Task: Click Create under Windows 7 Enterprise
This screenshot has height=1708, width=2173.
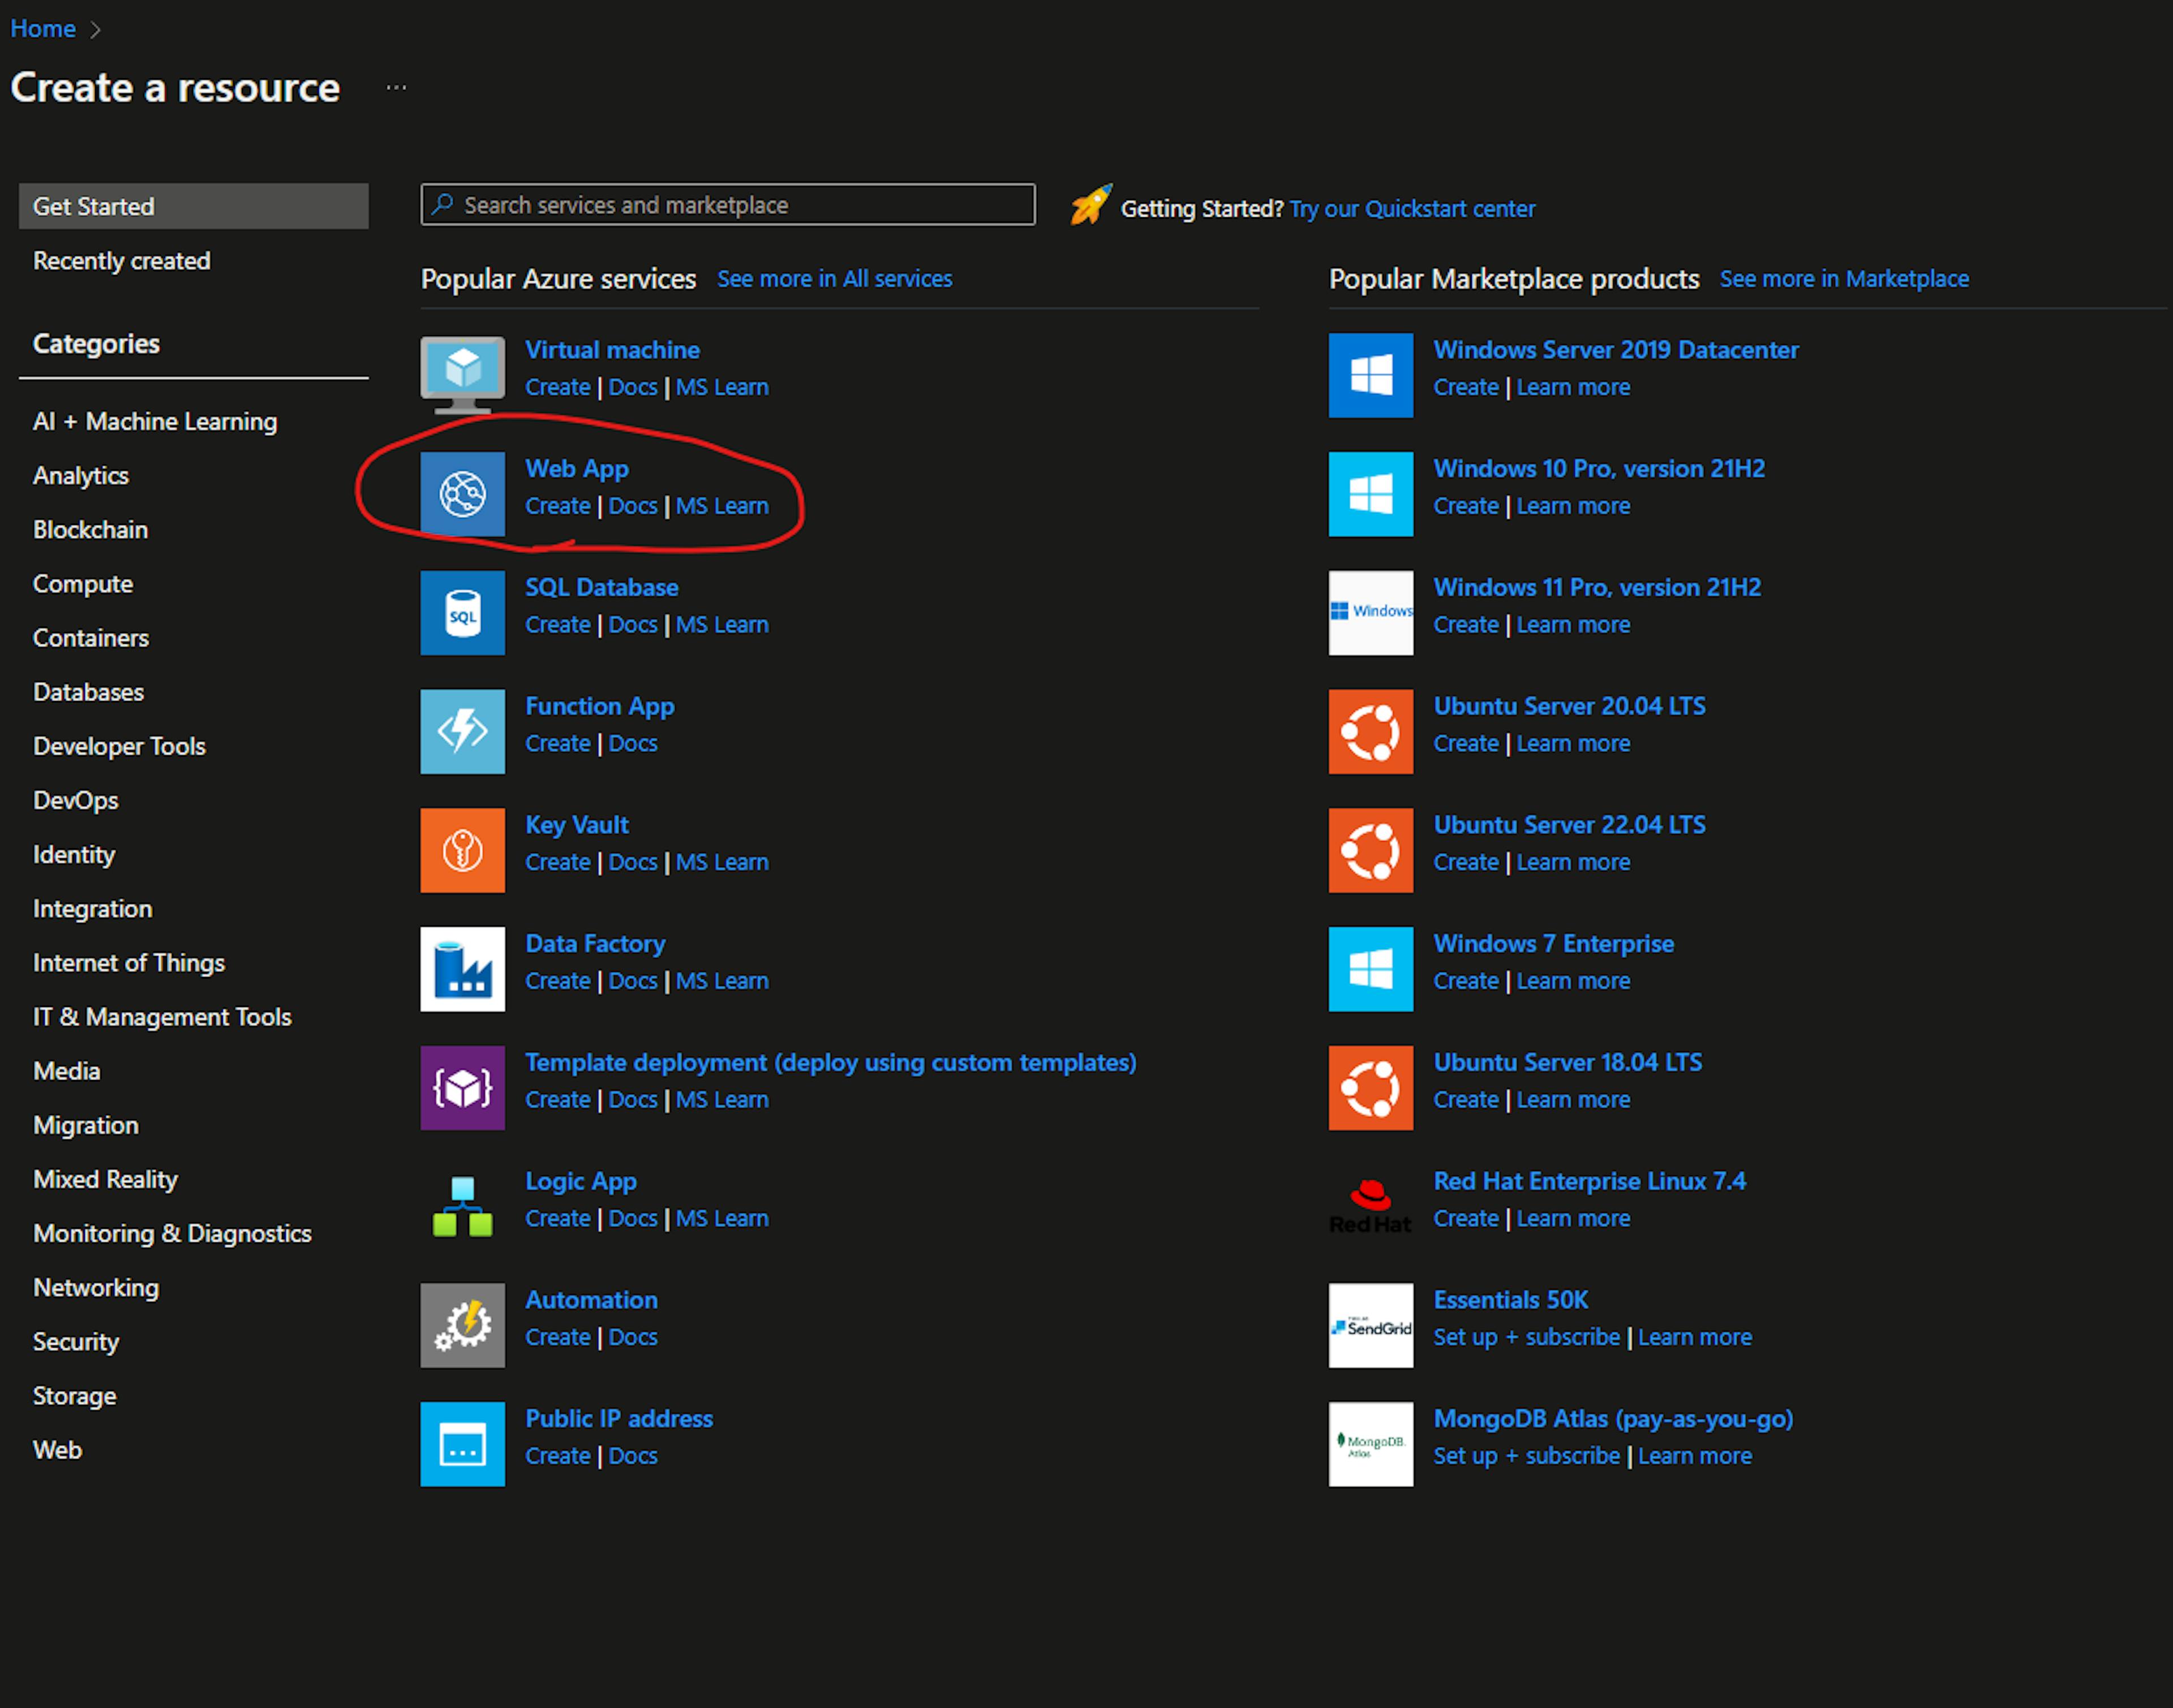Action: (x=1466, y=981)
